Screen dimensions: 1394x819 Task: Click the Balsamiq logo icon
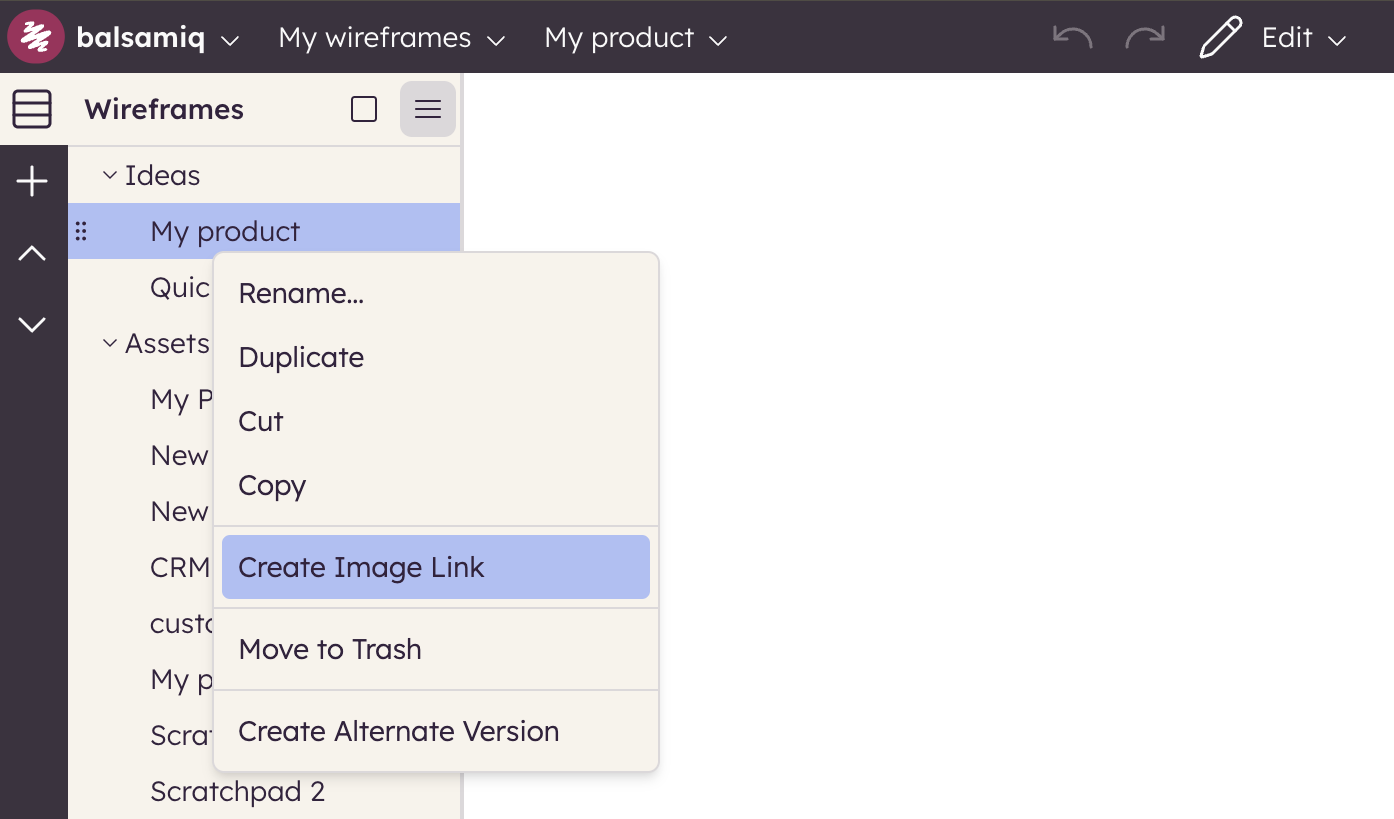click(x=36, y=37)
